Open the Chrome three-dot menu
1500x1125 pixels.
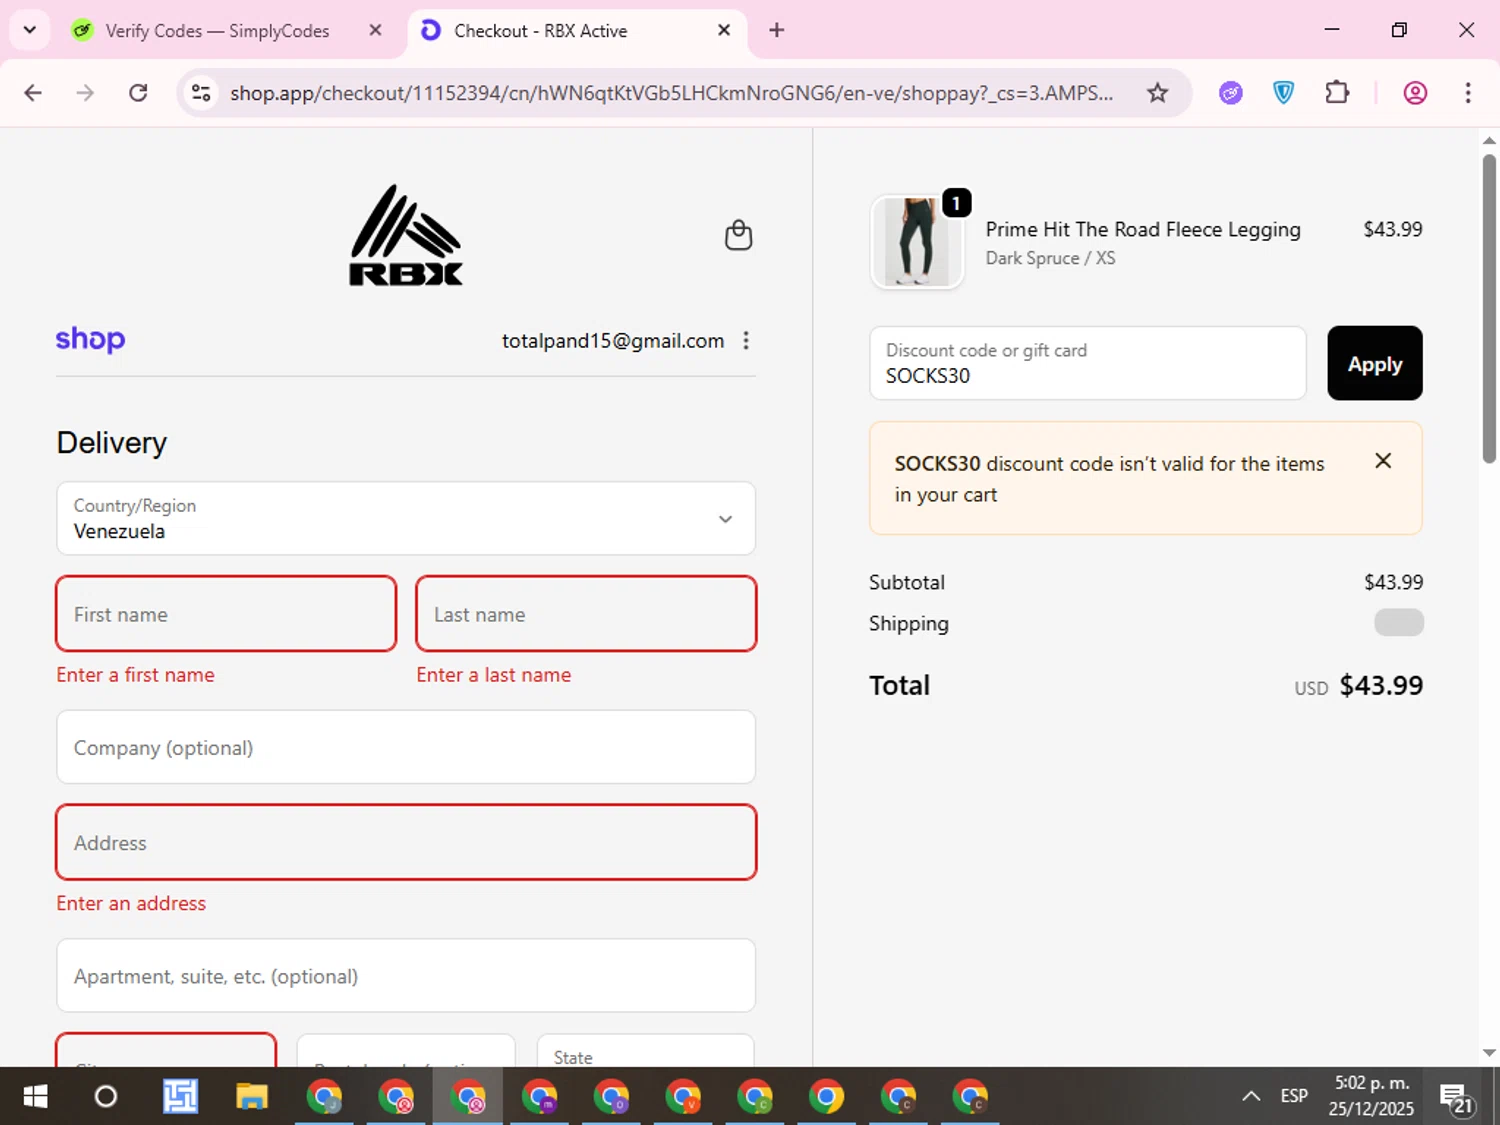click(1468, 93)
